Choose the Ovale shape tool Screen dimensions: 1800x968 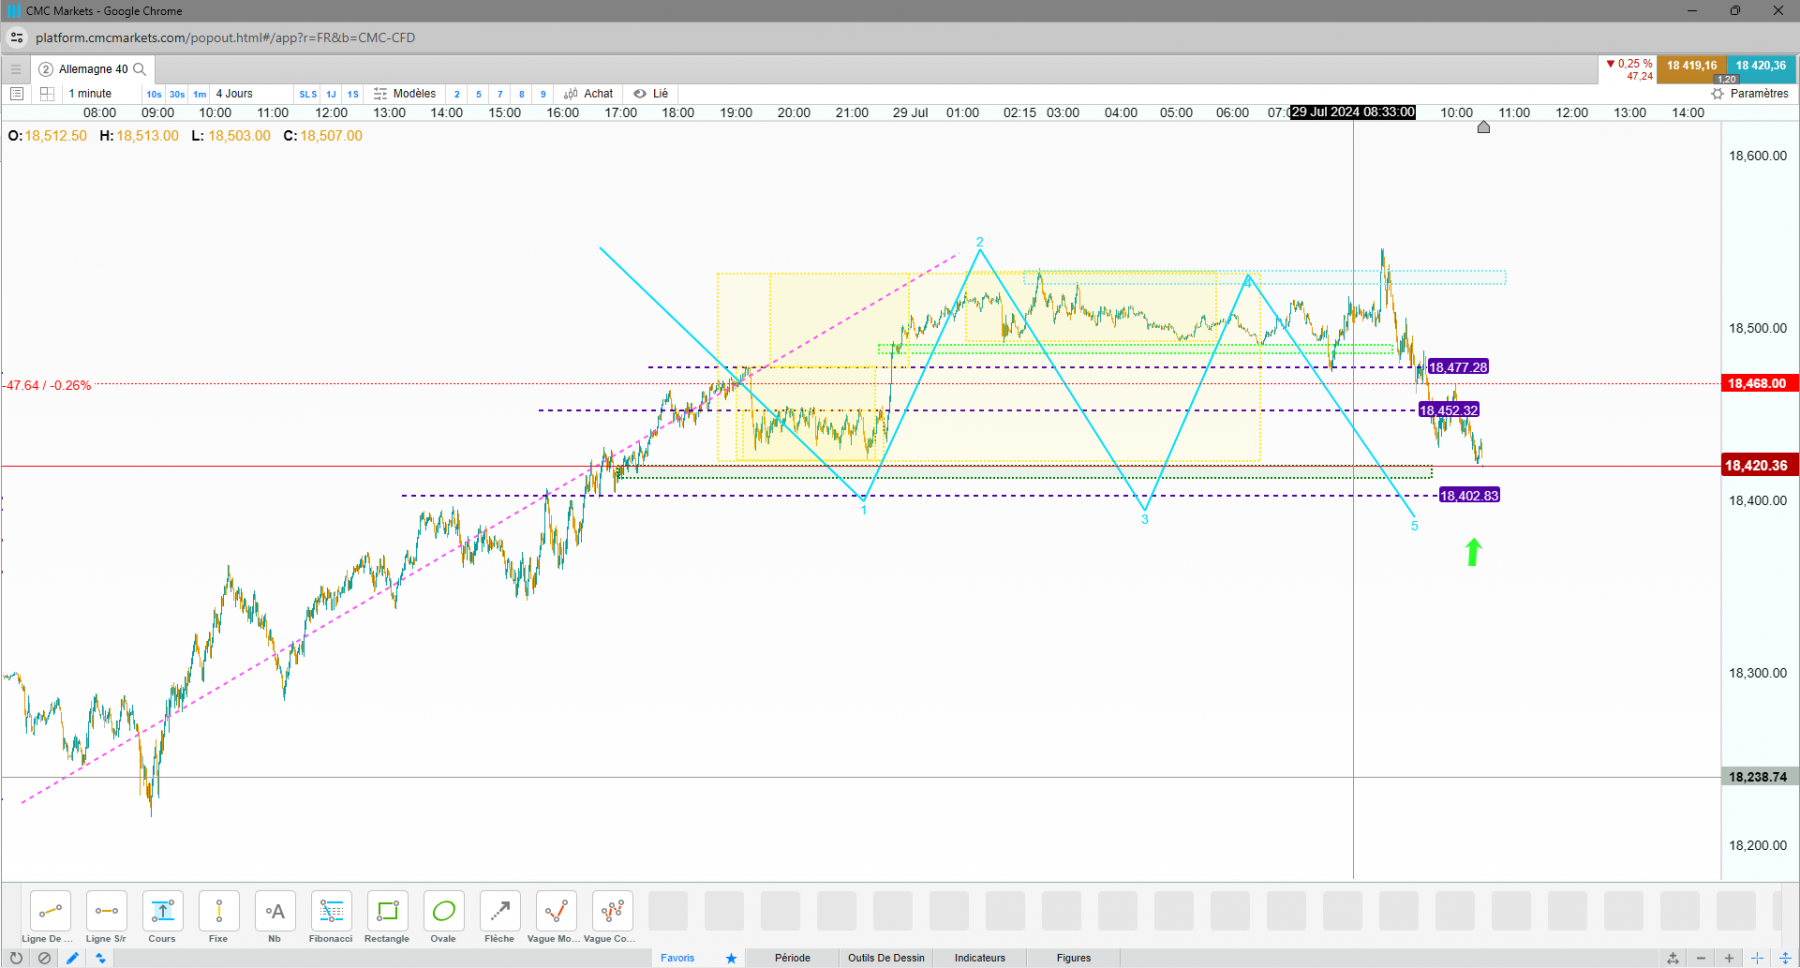tap(443, 917)
